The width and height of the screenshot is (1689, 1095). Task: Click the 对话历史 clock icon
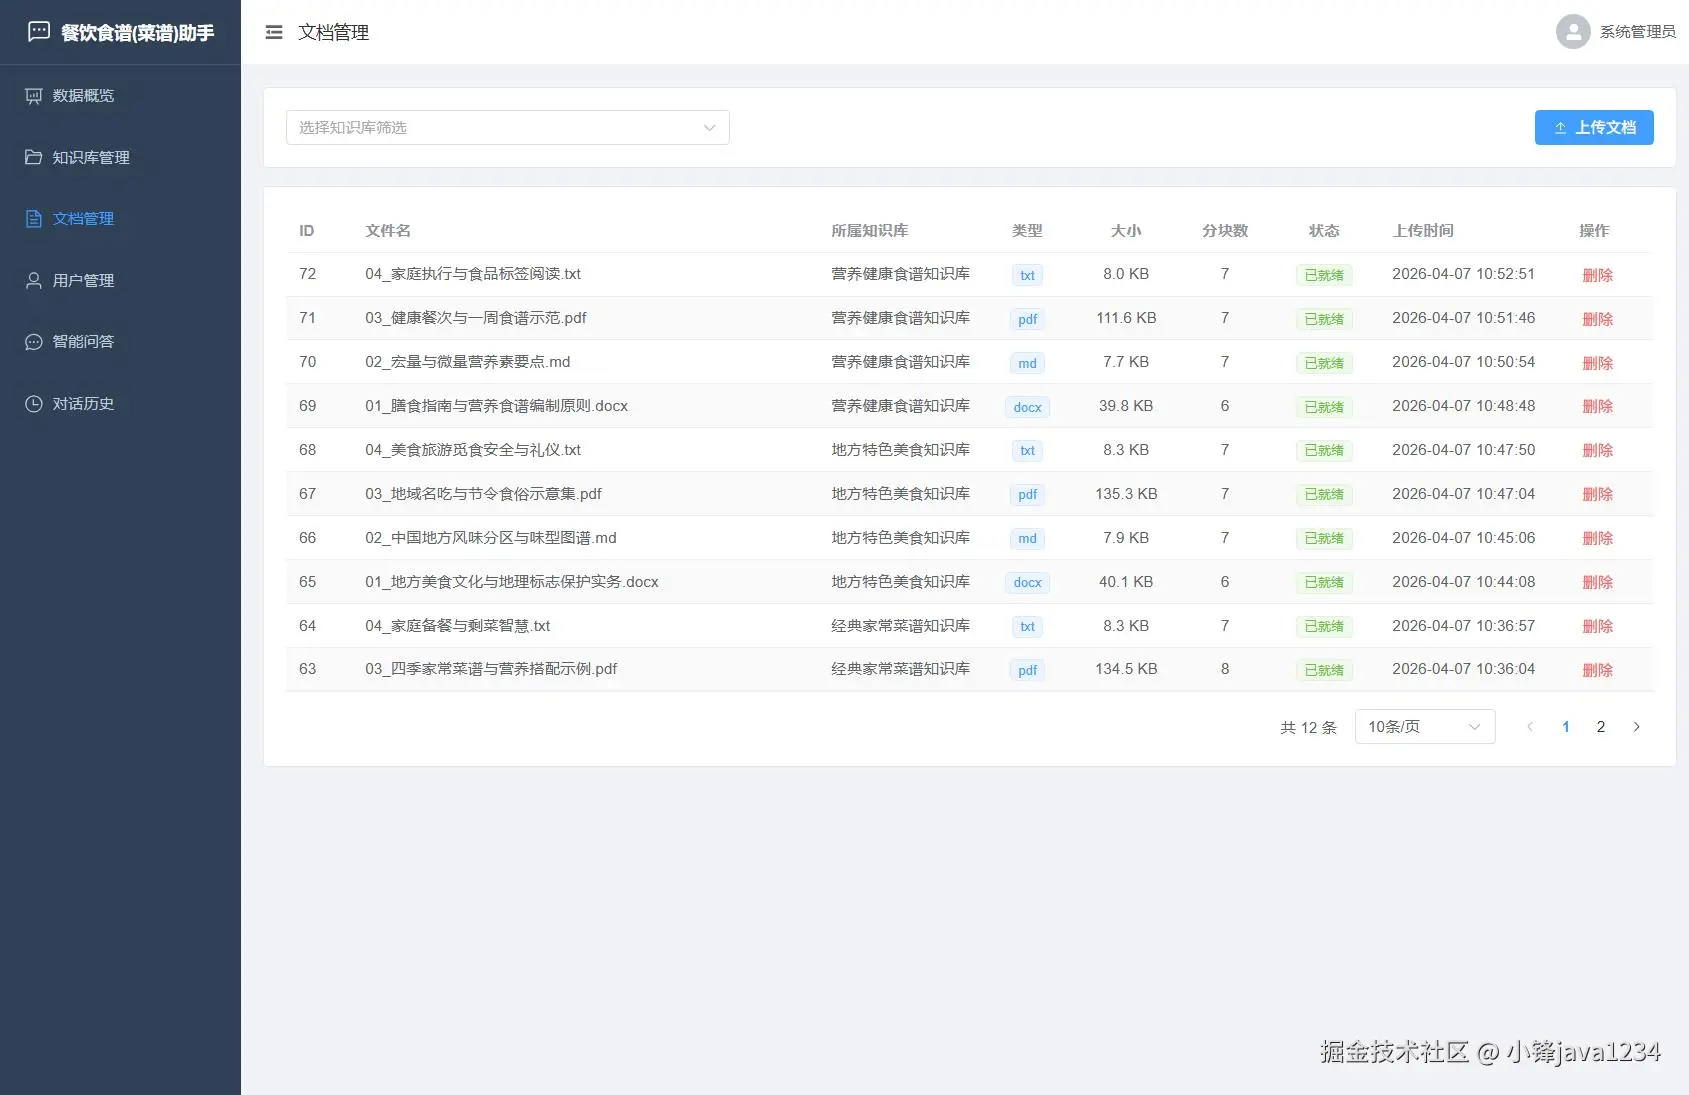(x=34, y=404)
